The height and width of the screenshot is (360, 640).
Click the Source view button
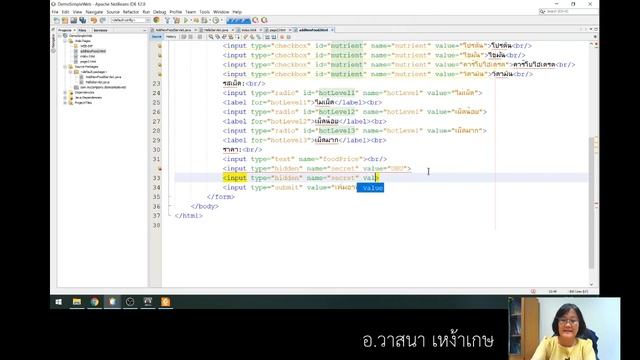157,37
